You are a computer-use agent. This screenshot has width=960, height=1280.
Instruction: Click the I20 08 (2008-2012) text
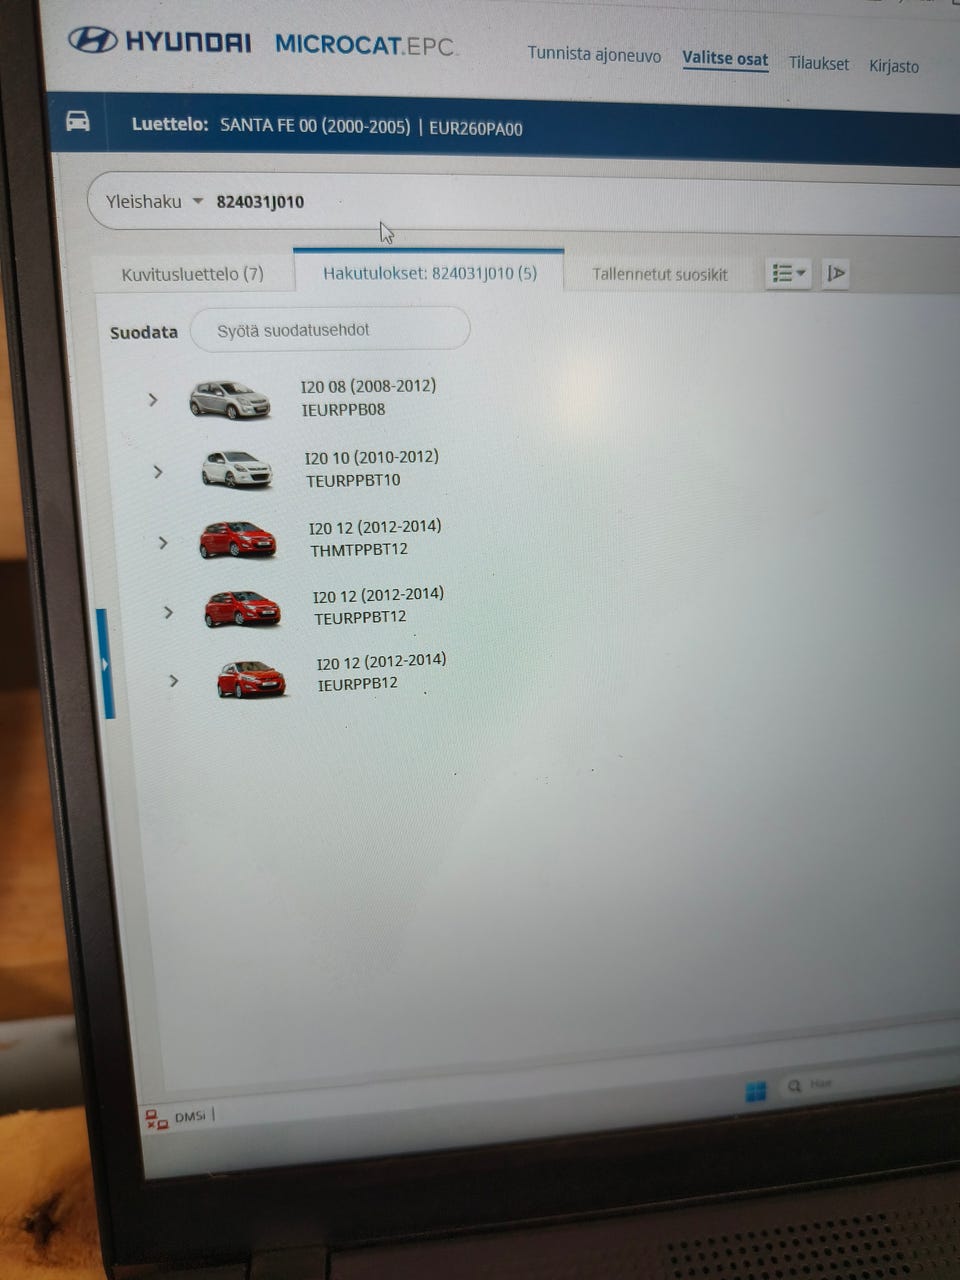tap(368, 386)
